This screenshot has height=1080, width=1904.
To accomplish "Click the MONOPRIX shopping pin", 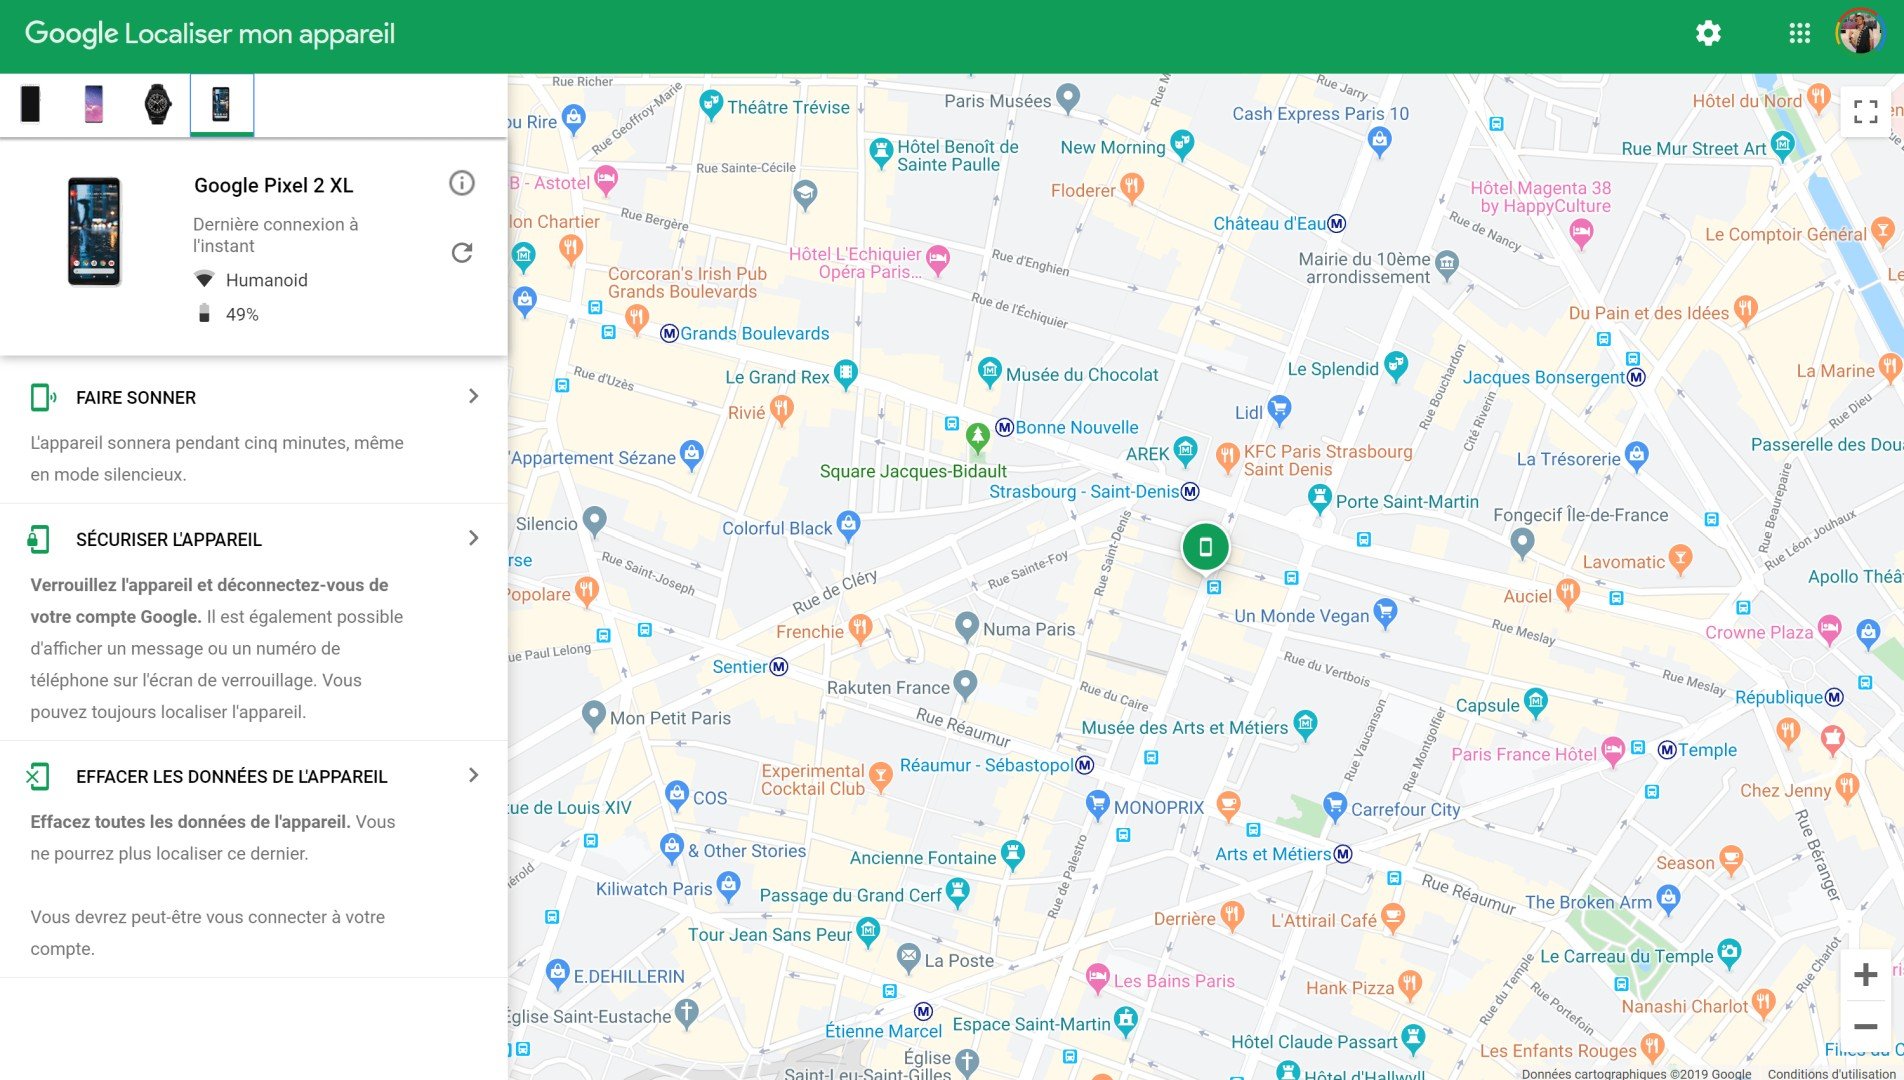I will pos(1098,804).
